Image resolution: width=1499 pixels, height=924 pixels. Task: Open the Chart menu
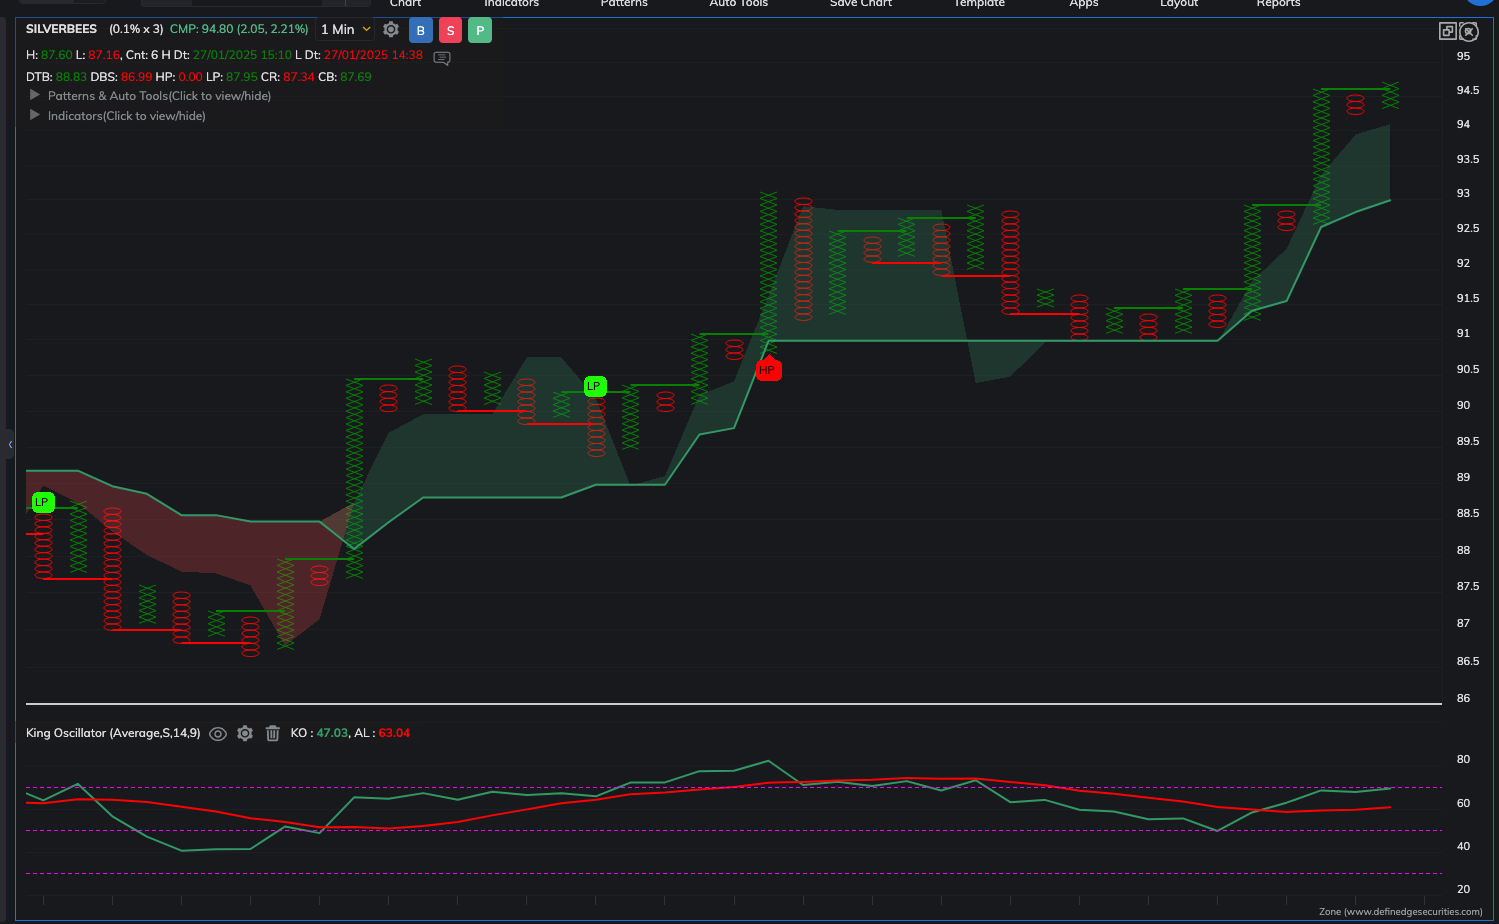[x=405, y=4]
